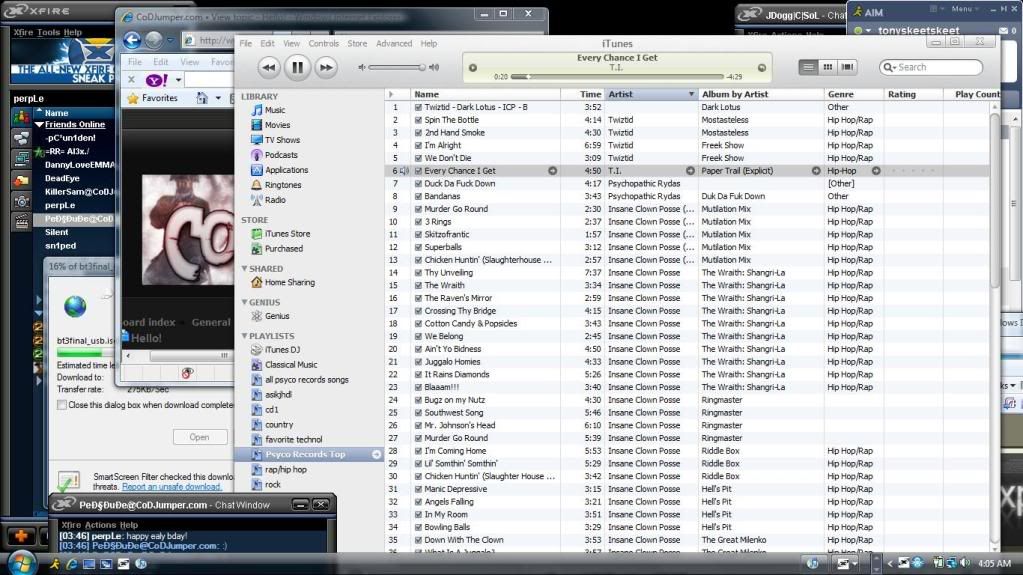Screen dimensions: 1023x575
Task: Open the Artist column sort dropdown
Action: [691, 95]
